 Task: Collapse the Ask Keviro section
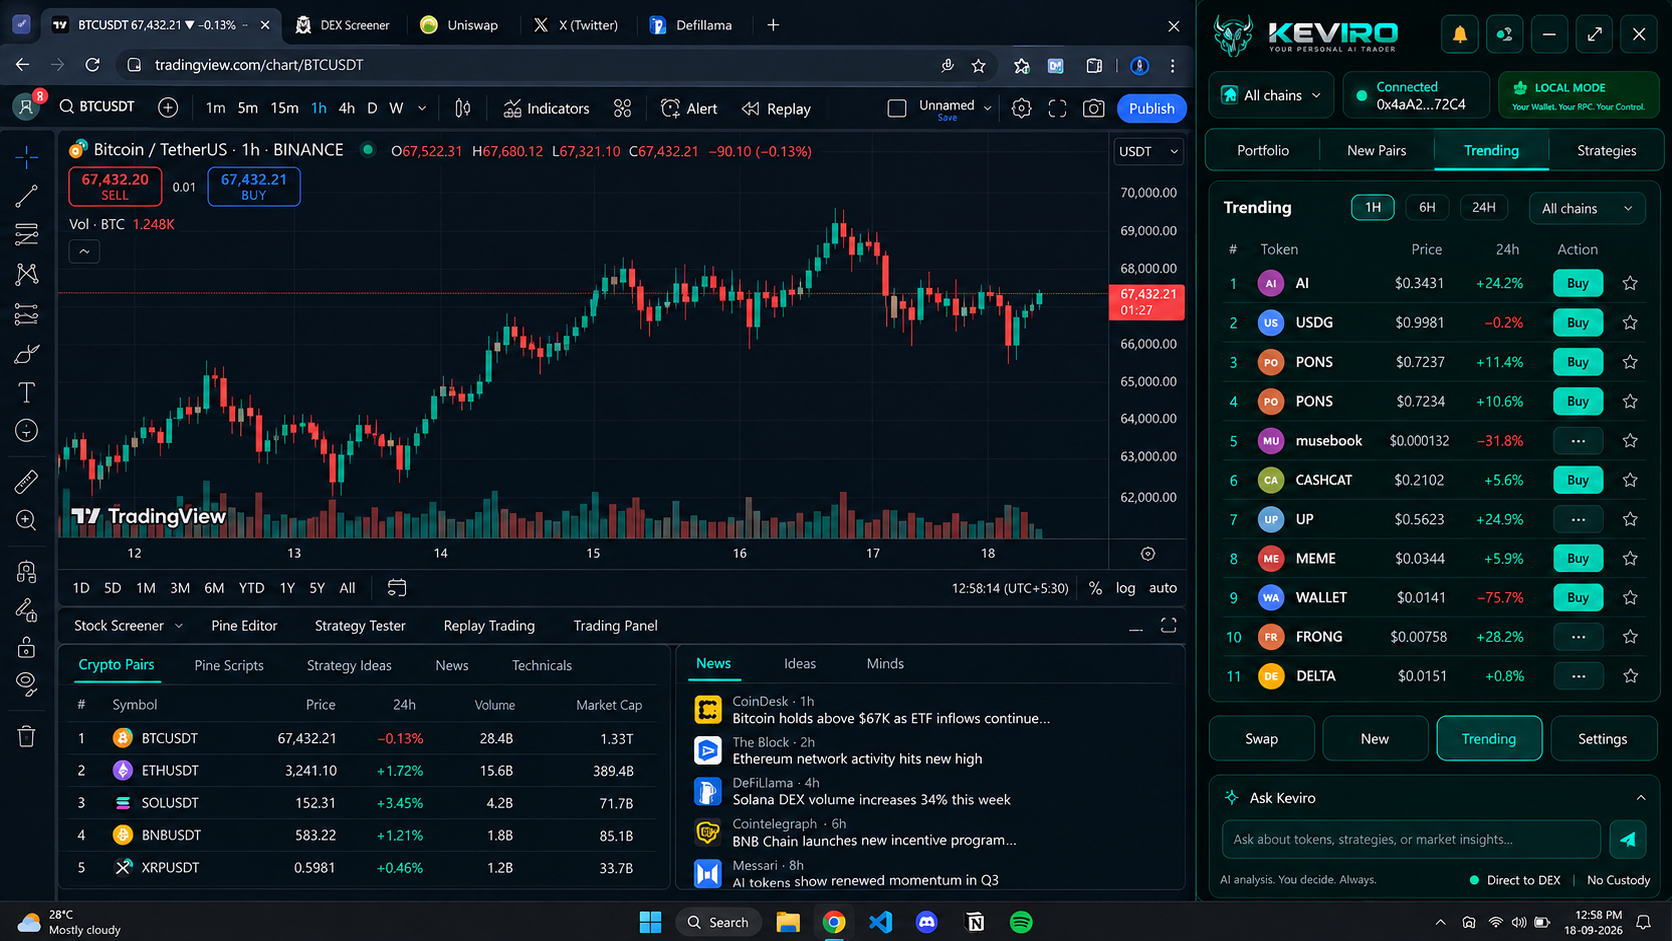point(1640,798)
